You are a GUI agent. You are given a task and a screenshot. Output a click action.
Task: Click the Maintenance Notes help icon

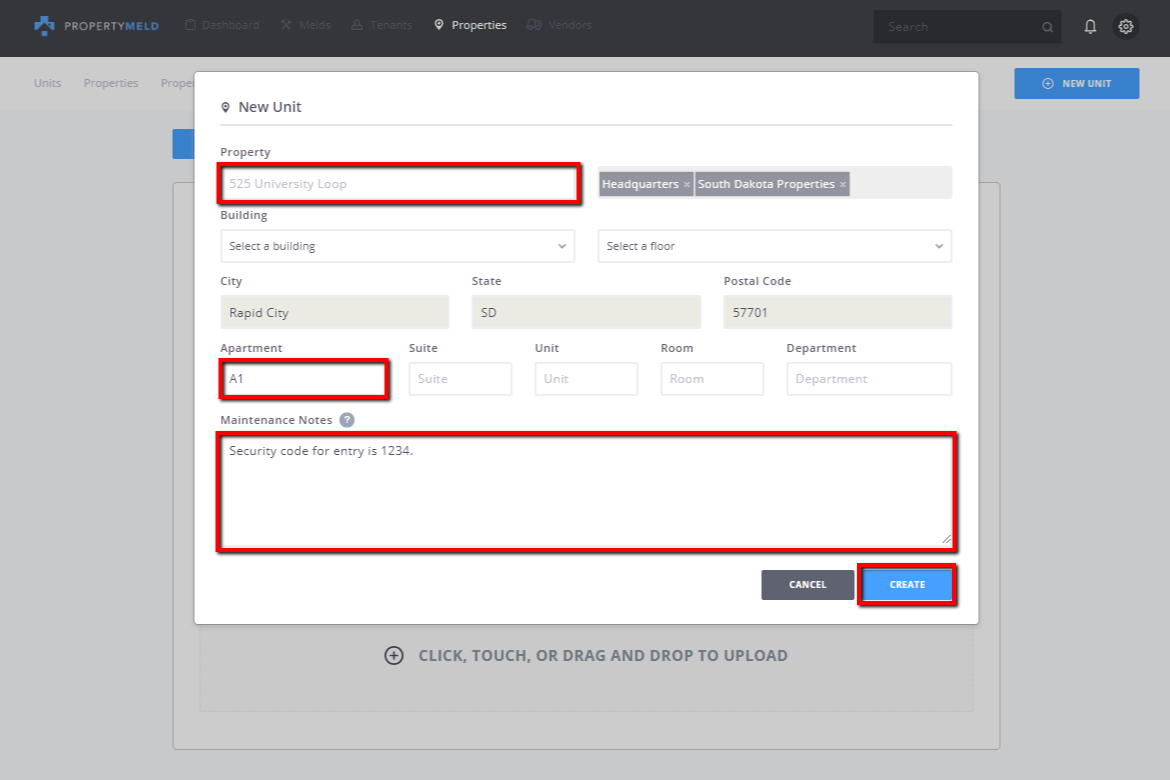[347, 420]
